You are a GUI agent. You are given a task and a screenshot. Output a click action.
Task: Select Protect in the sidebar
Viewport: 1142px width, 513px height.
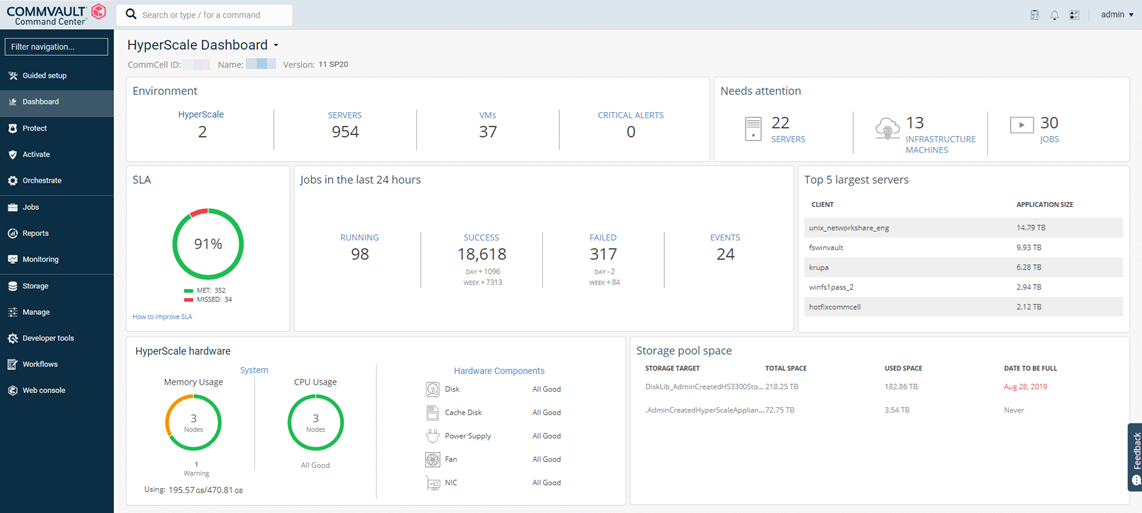point(34,128)
